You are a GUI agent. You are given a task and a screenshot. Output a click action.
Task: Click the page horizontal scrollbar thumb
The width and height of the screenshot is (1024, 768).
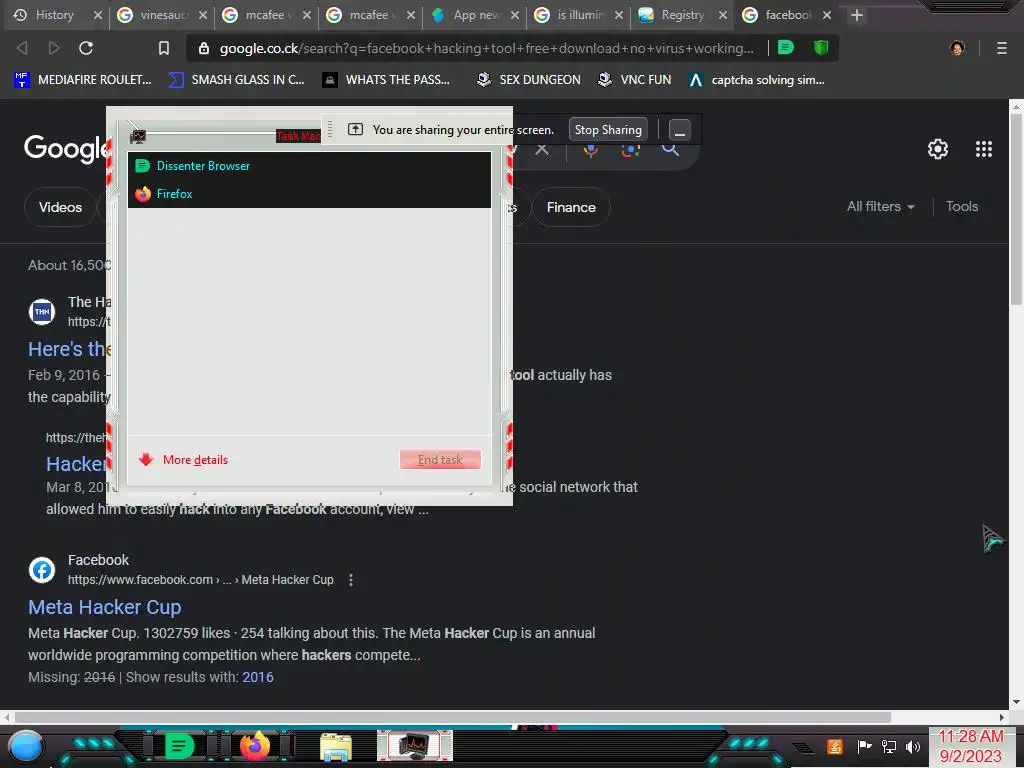point(451,717)
